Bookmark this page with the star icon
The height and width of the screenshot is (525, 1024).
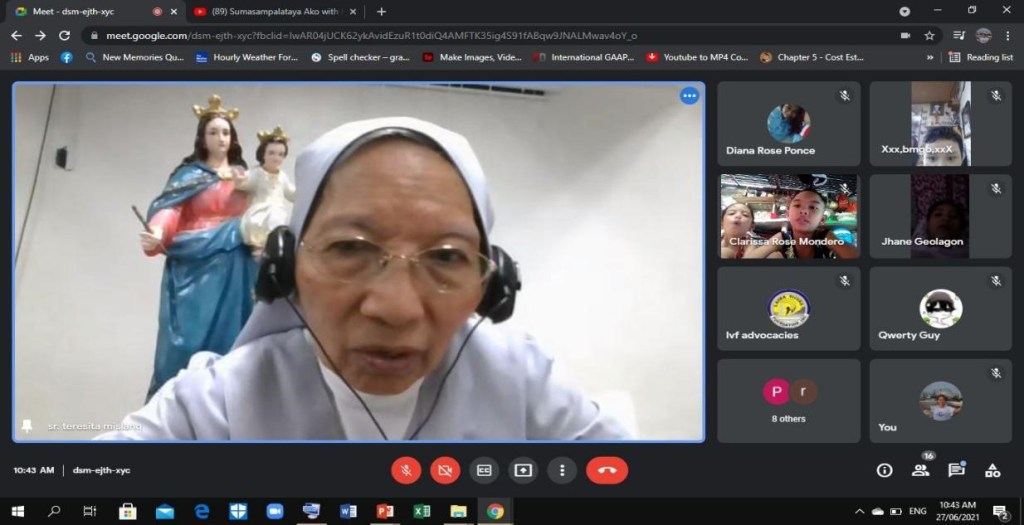click(x=929, y=35)
